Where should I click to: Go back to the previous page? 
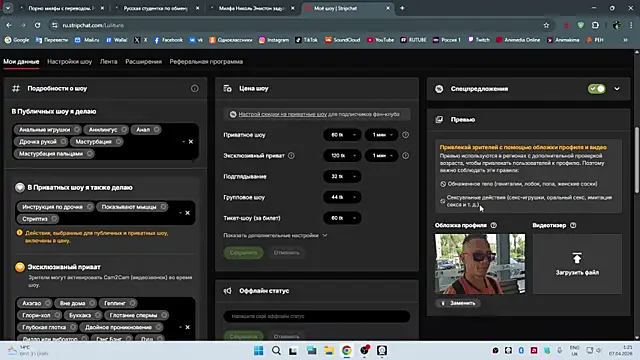[9, 25]
